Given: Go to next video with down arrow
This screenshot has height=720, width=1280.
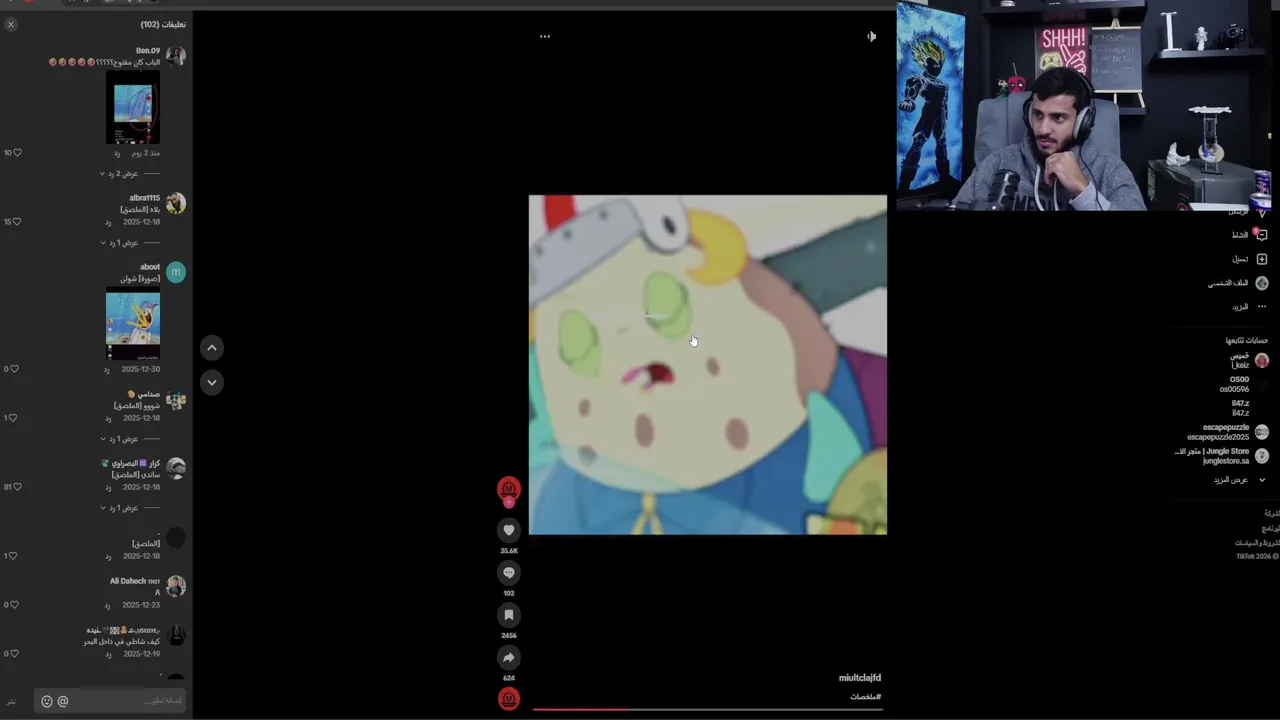Looking at the screenshot, I should pos(212,382).
